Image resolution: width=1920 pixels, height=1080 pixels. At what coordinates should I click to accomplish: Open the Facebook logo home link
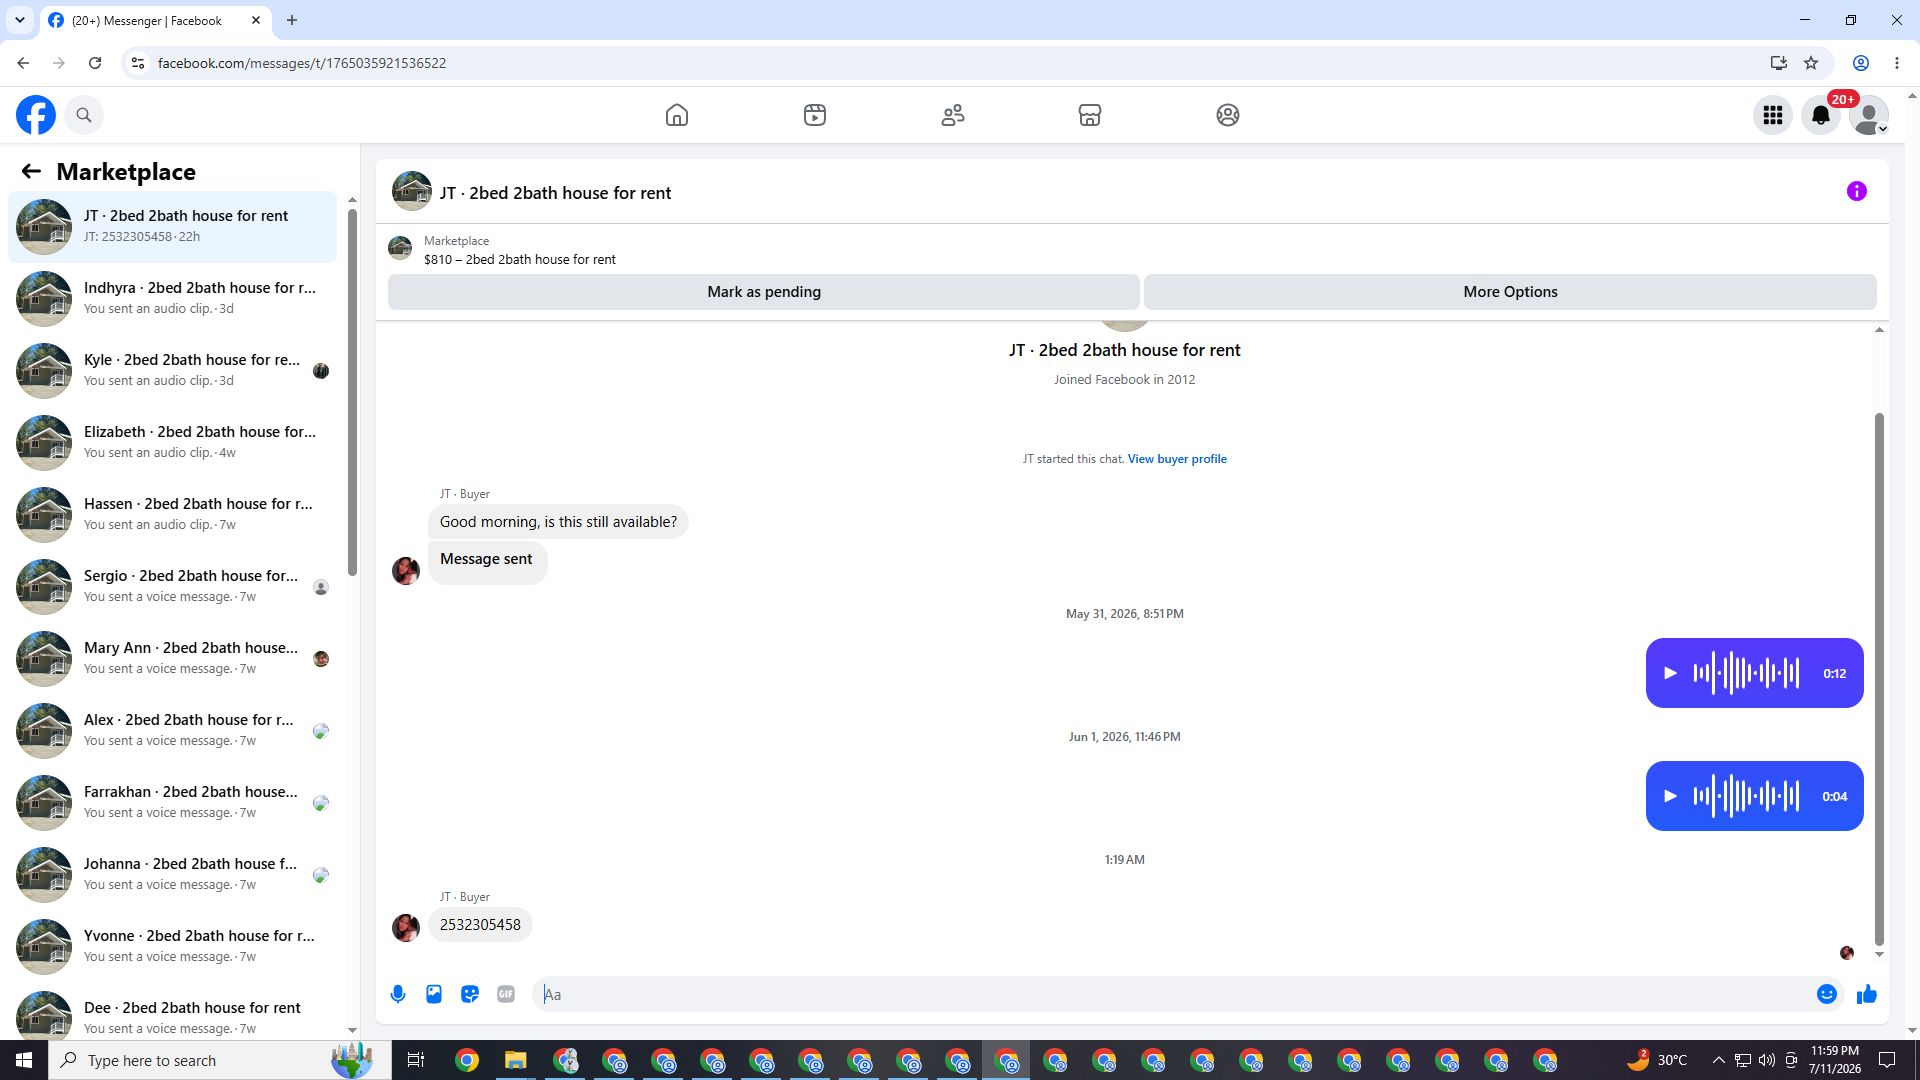click(36, 115)
